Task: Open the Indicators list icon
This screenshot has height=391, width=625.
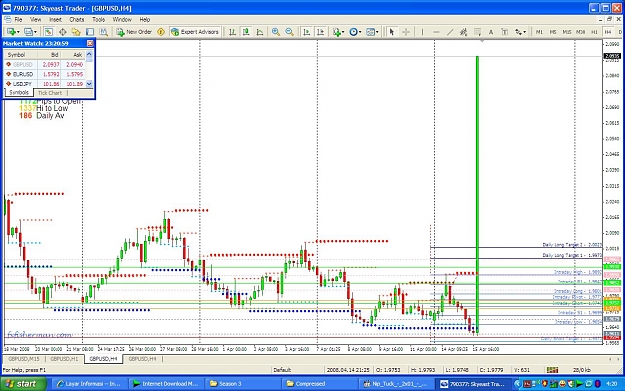Action: click(337, 32)
